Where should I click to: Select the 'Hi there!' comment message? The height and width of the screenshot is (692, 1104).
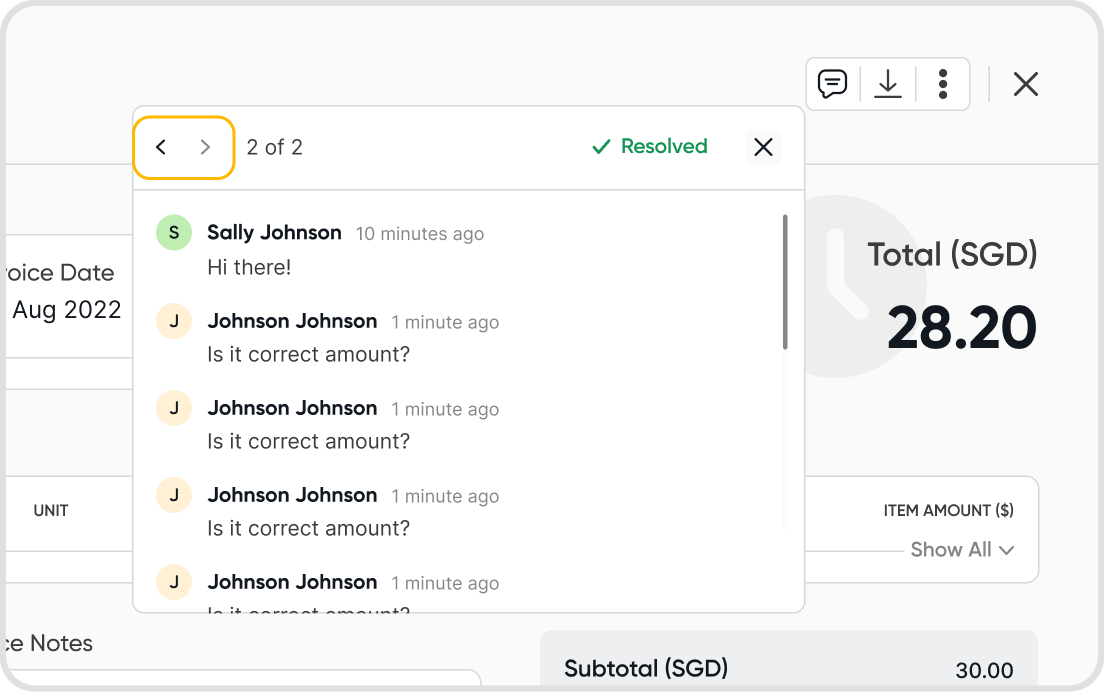[x=249, y=267]
